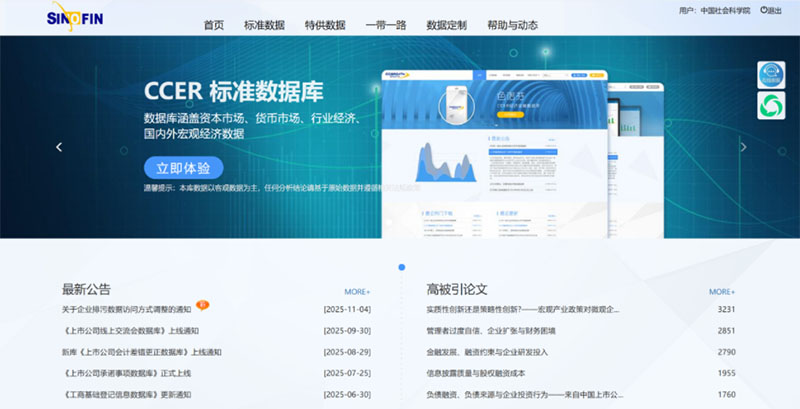Open 《上市公司线上交流会数据库》上线通知 announcement
The height and width of the screenshot is (409, 800).
pyautogui.click(x=130, y=331)
